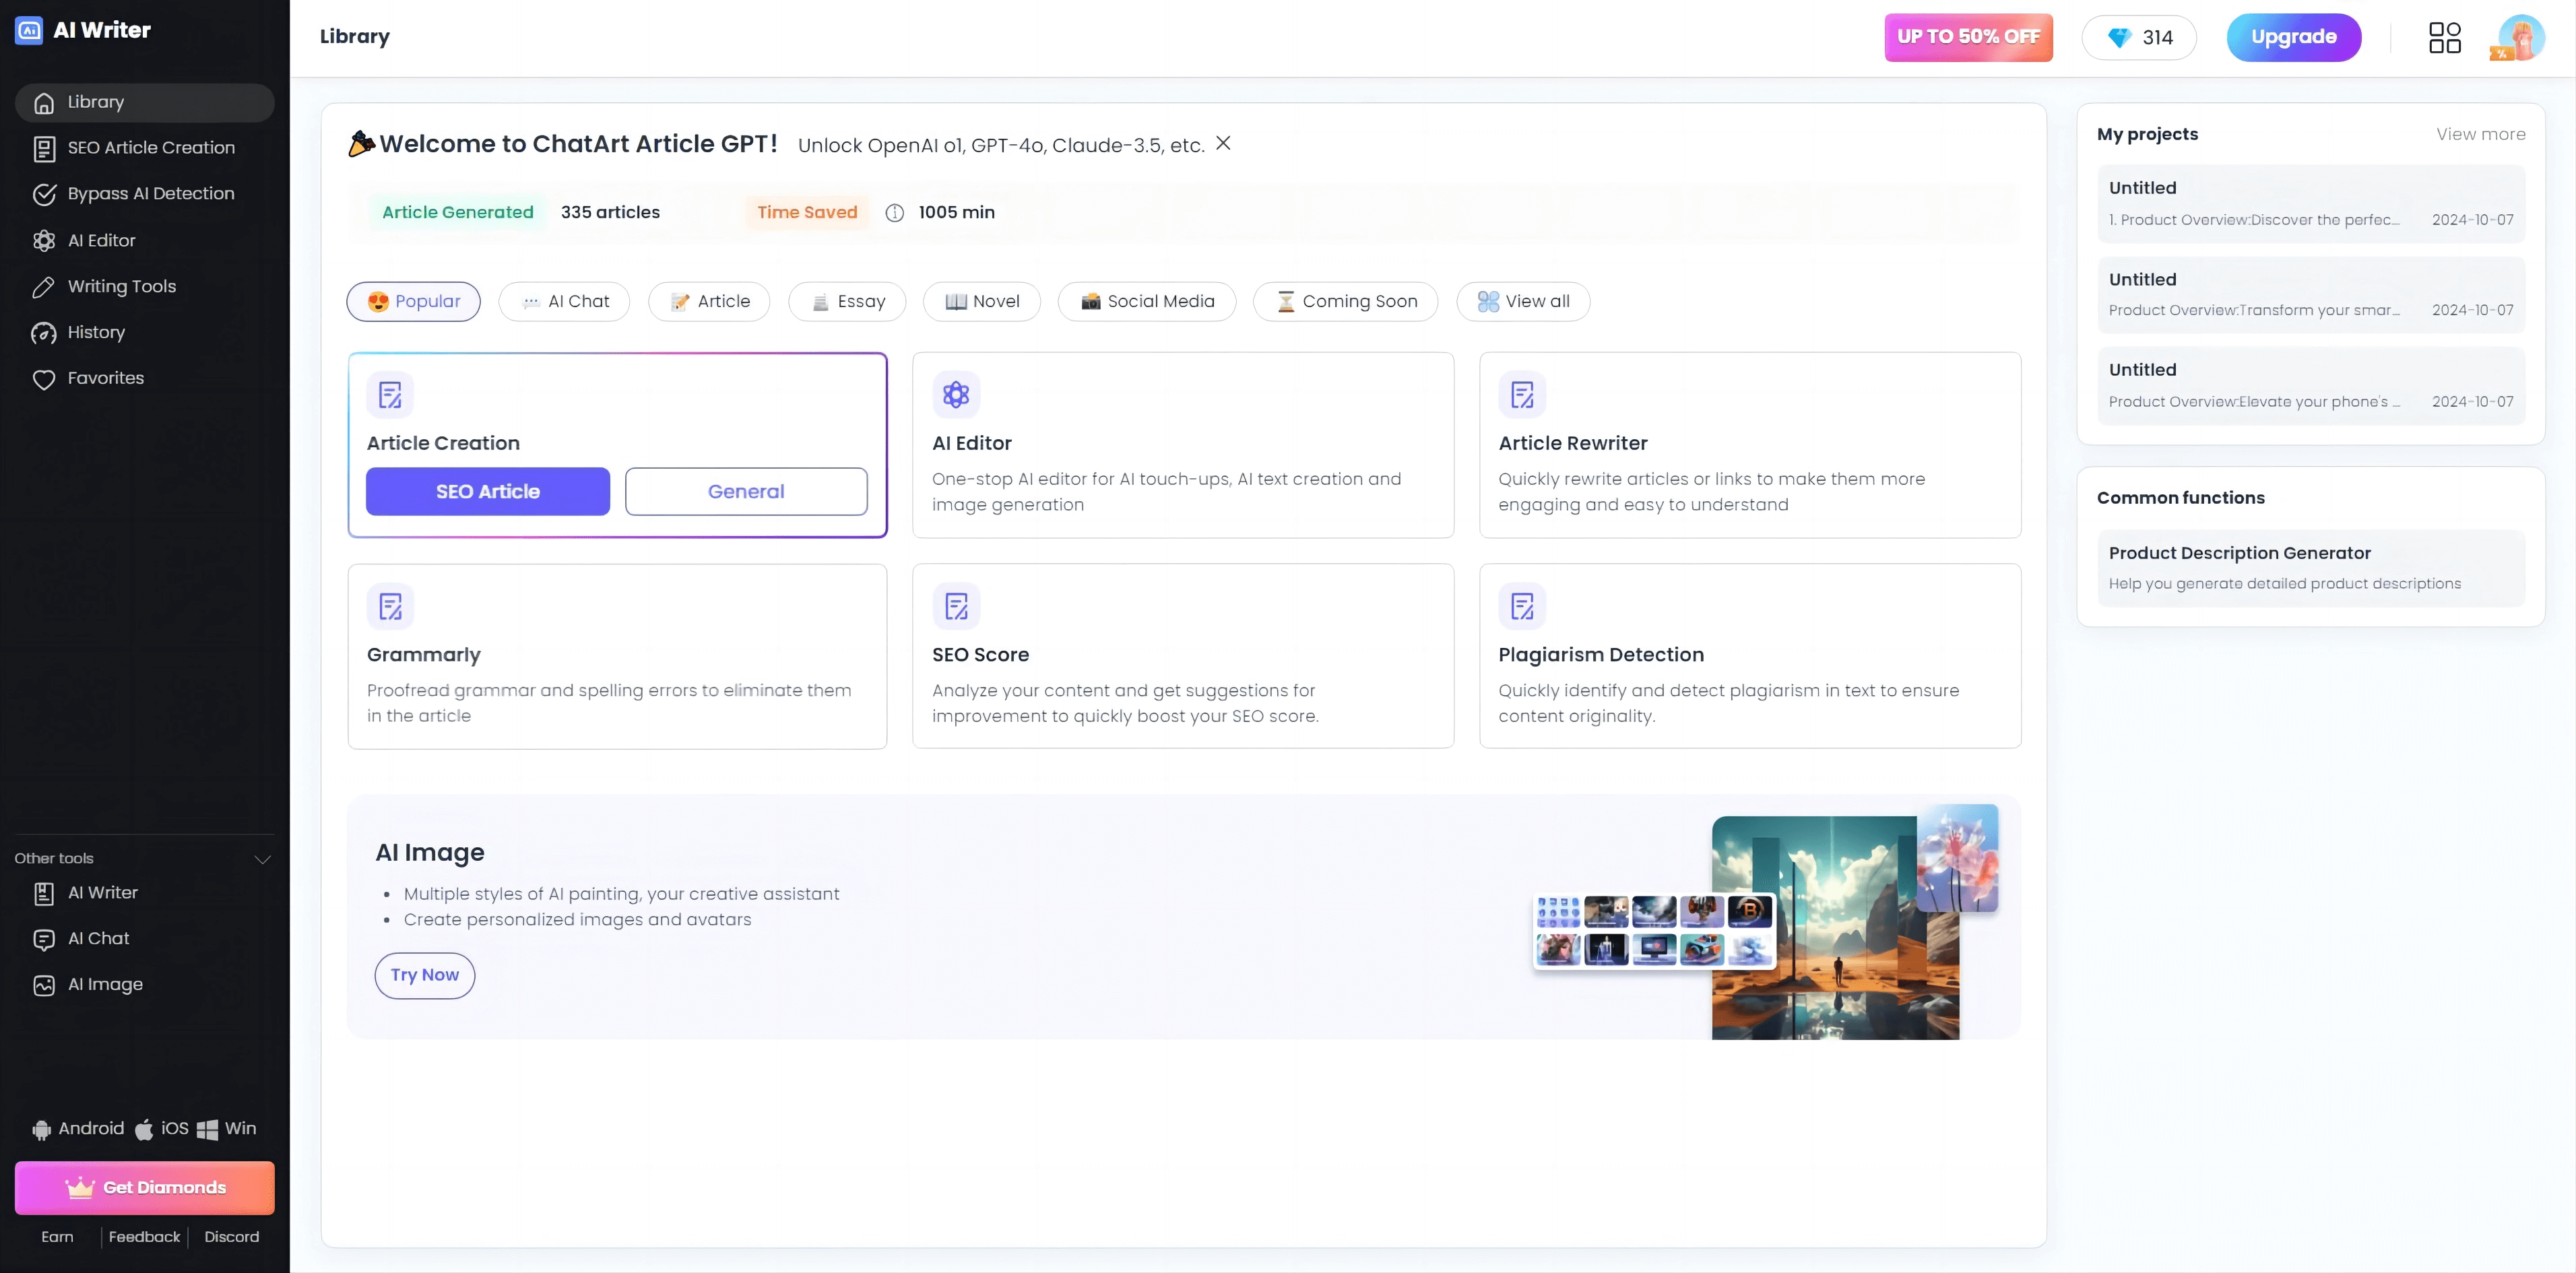Click Try Now for AI Image

point(426,974)
